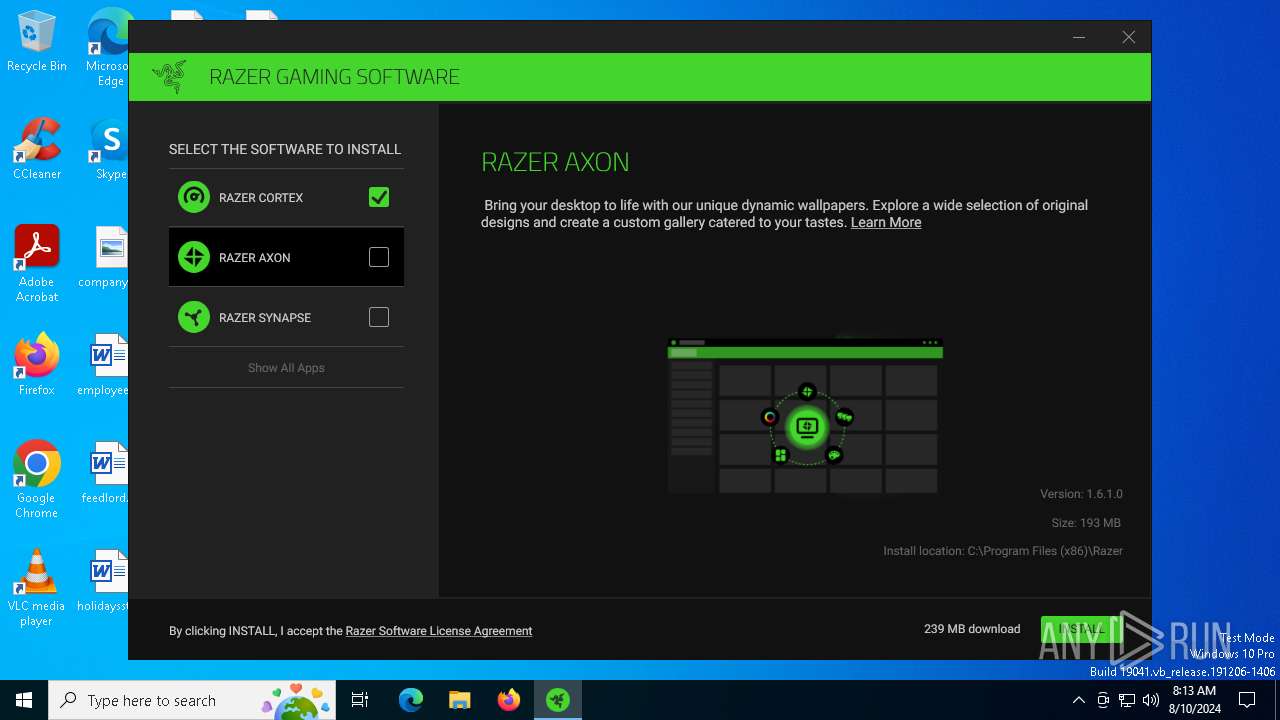Click the Razer installer taskbar button
The width and height of the screenshot is (1280, 720).
pos(557,700)
